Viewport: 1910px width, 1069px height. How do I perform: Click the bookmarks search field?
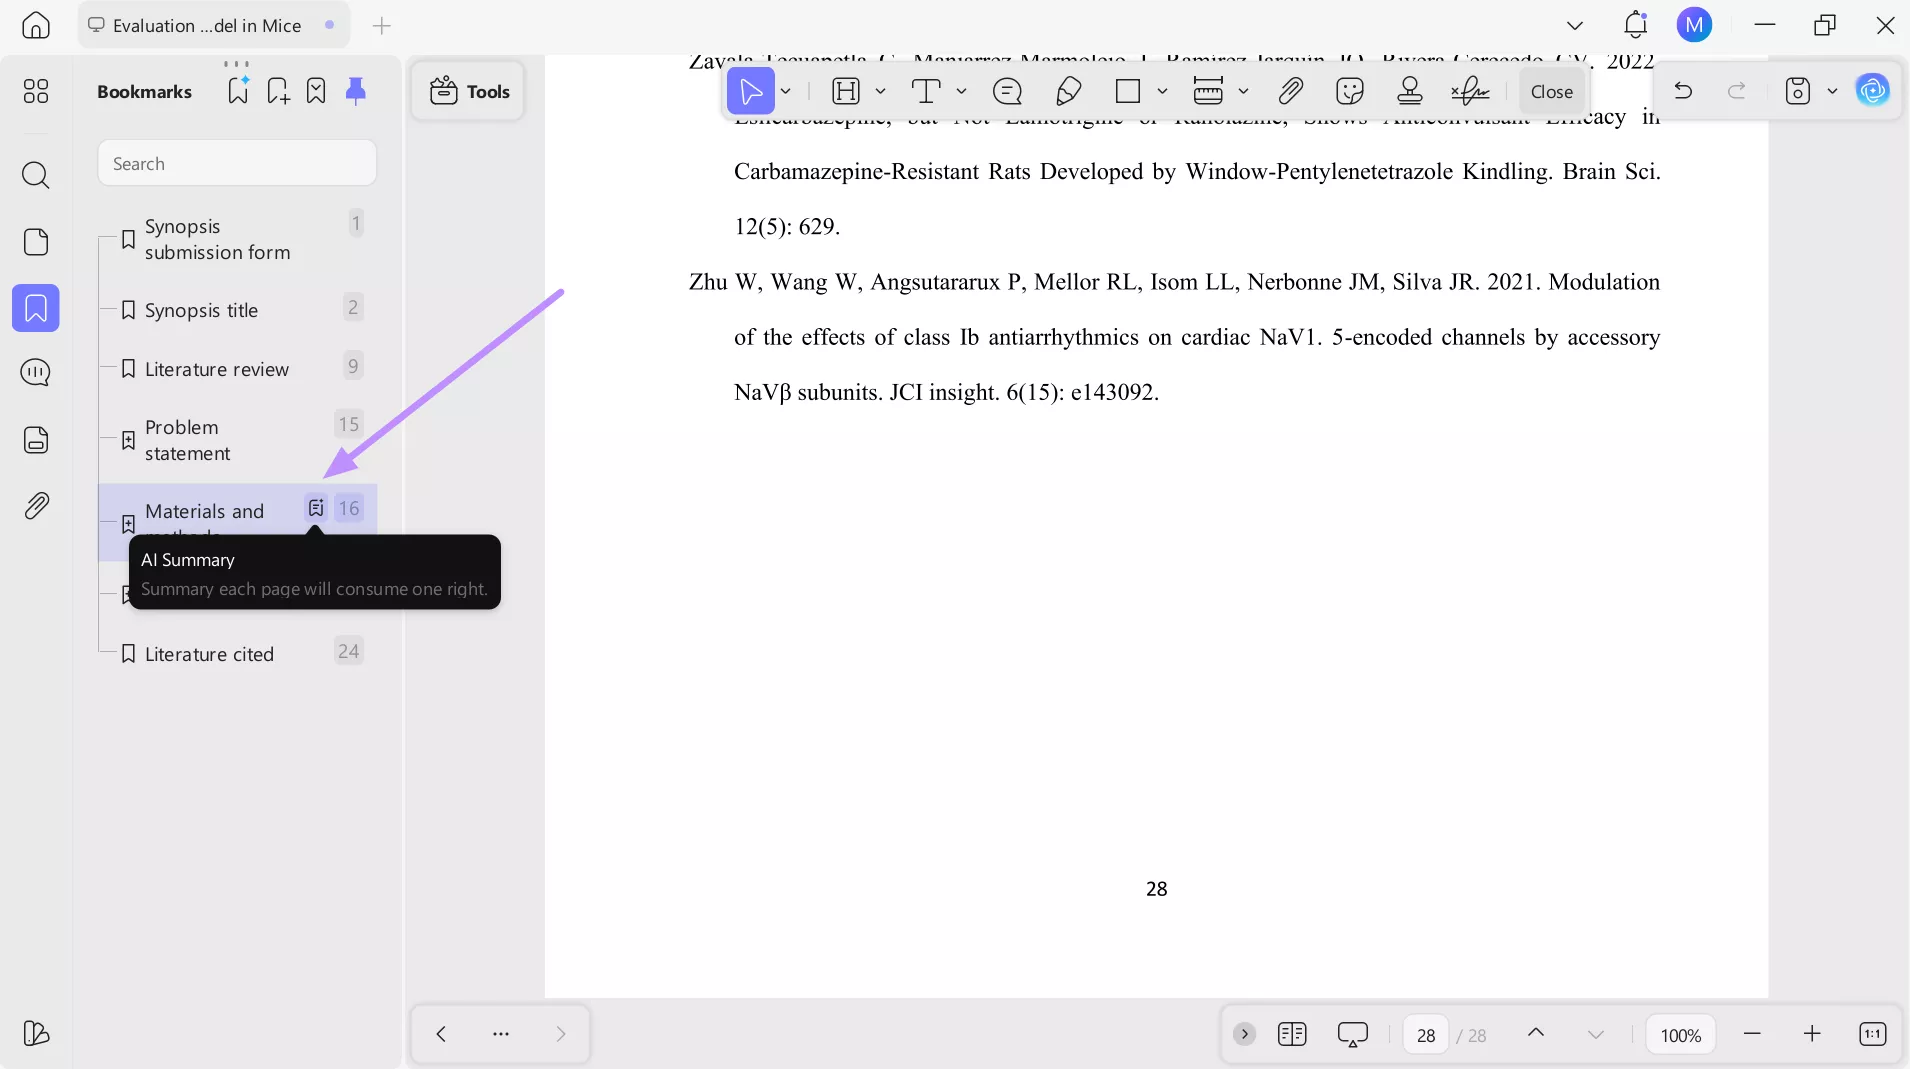237,163
